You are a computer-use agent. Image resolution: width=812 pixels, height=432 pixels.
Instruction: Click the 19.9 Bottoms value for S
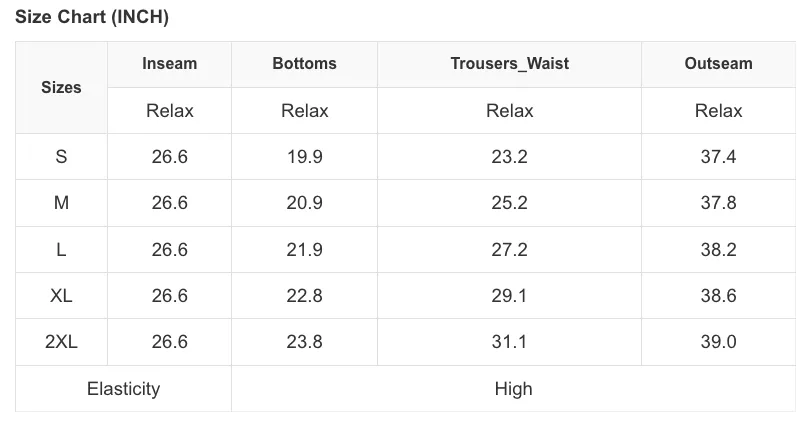point(304,156)
